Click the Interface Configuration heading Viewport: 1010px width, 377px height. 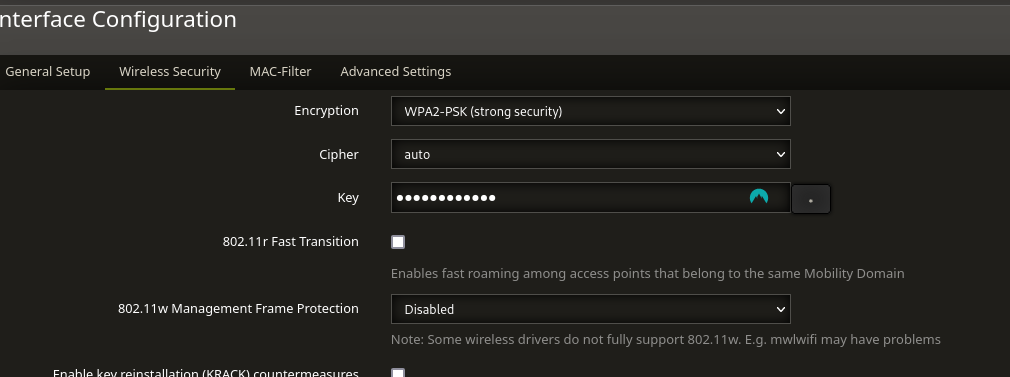[118, 19]
